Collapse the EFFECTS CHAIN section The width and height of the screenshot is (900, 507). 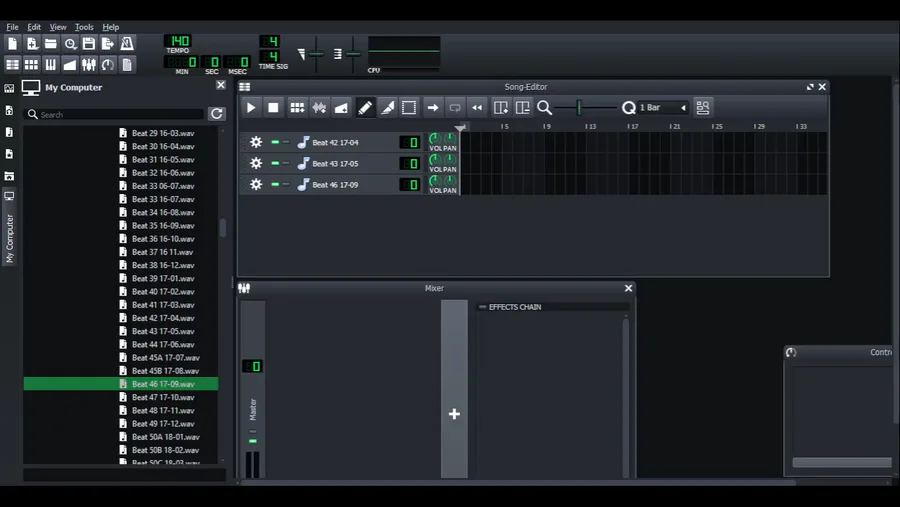tap(483, 307)
